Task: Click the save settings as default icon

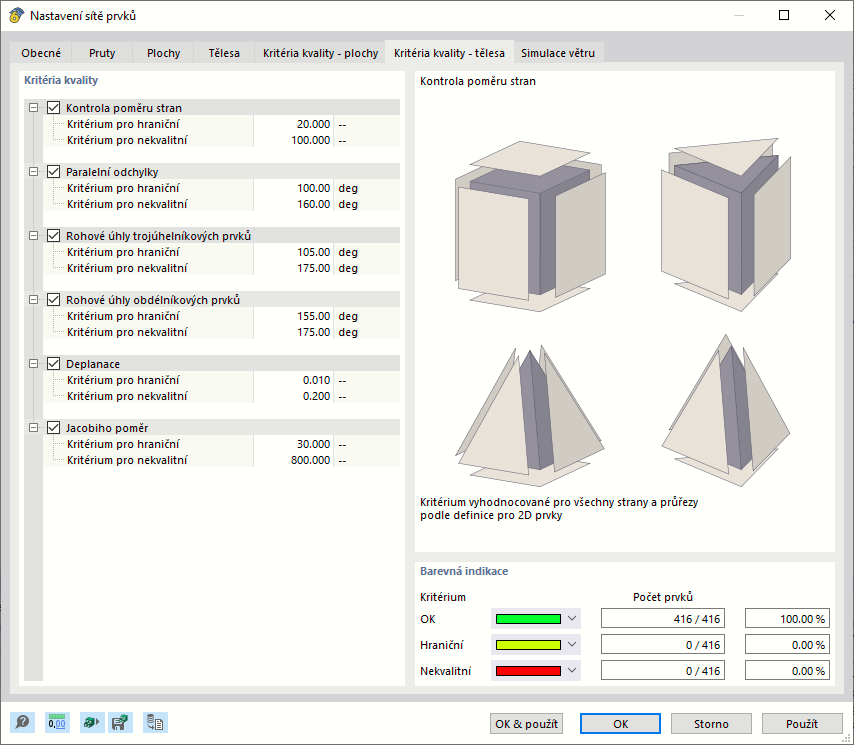Action: (x=120, y=722)
